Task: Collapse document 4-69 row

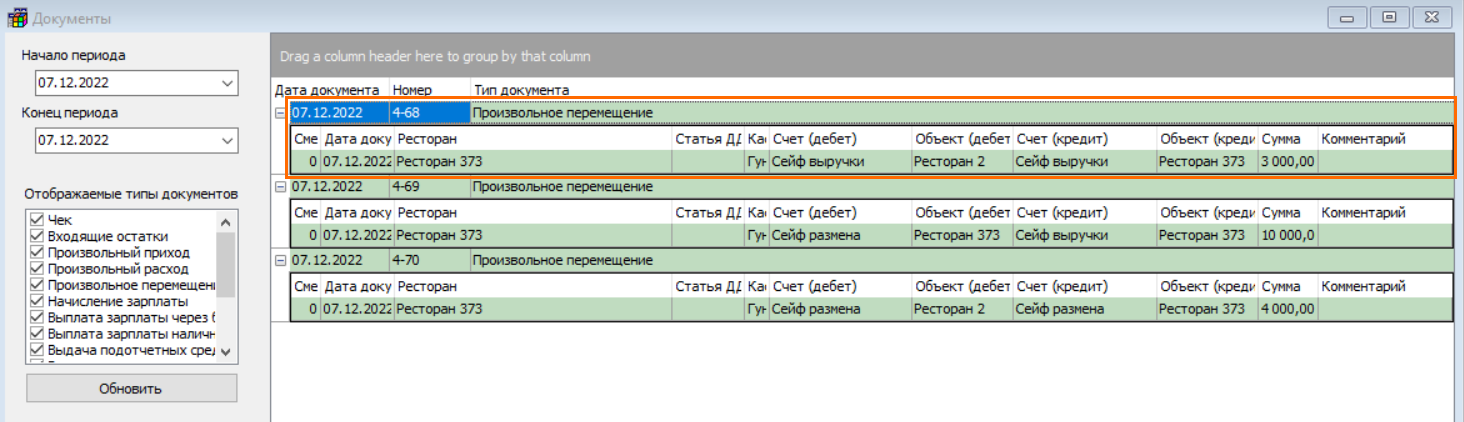Action: 281,187
